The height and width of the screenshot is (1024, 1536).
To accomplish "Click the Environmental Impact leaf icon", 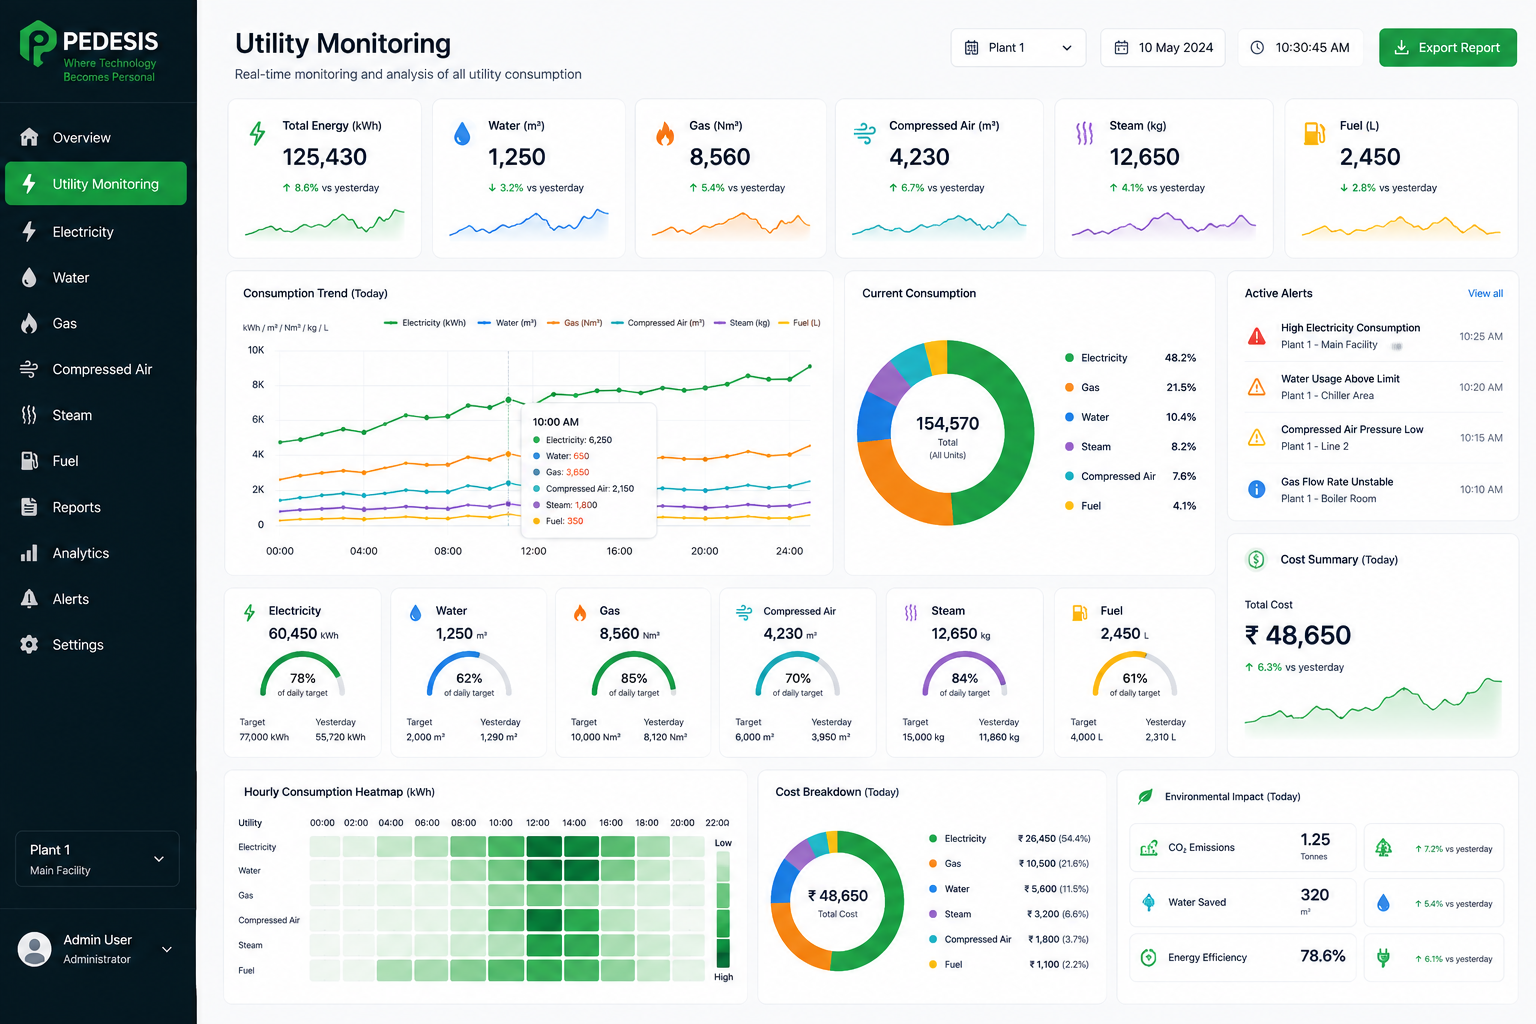I will coord(1145,797).
